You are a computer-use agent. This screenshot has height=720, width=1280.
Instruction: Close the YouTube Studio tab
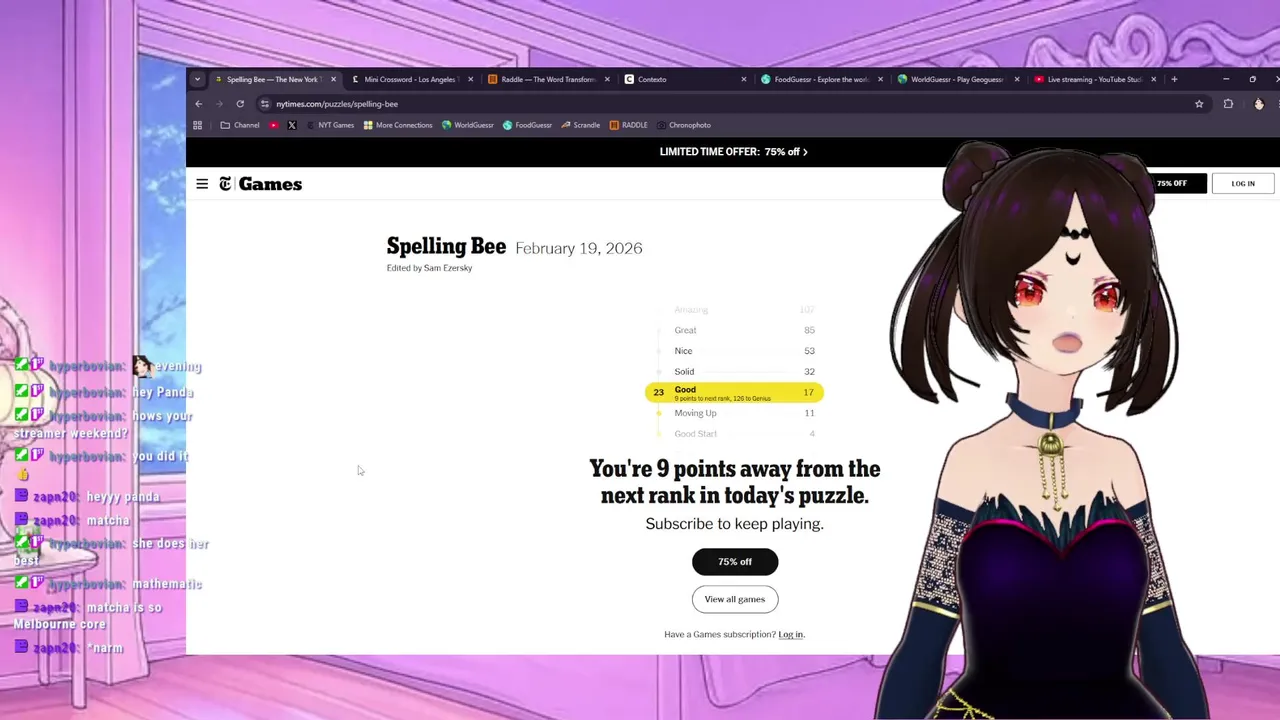pyautogui.click(x=1154, y=79)
